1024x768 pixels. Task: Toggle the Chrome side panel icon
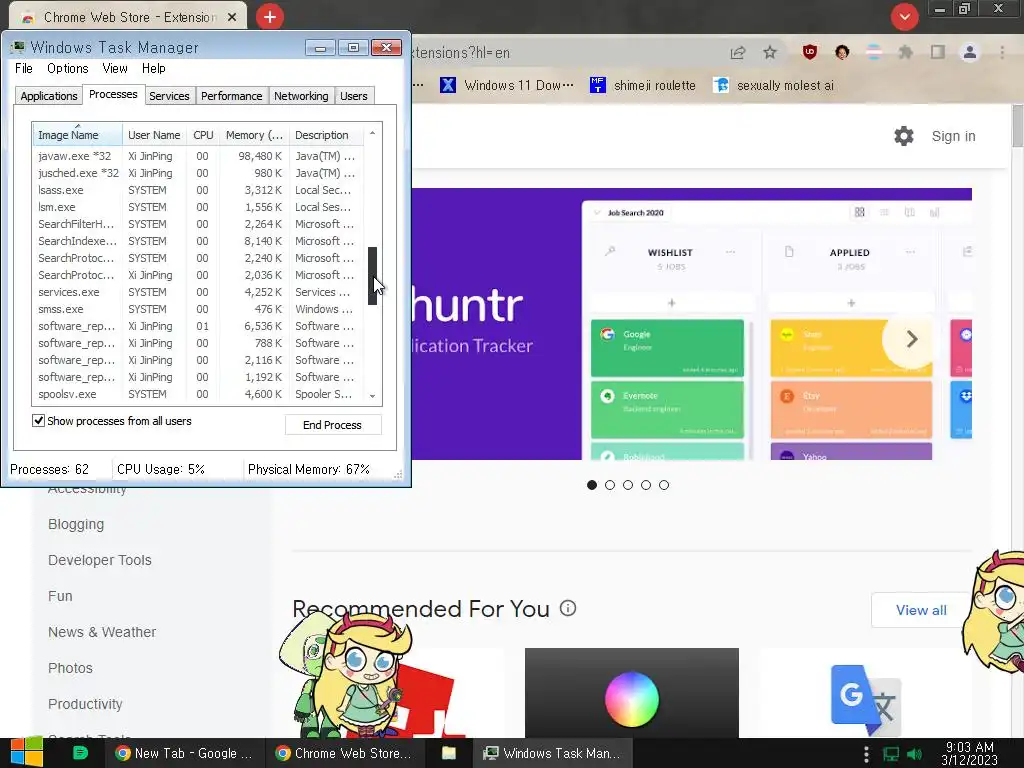coord(938,52)
